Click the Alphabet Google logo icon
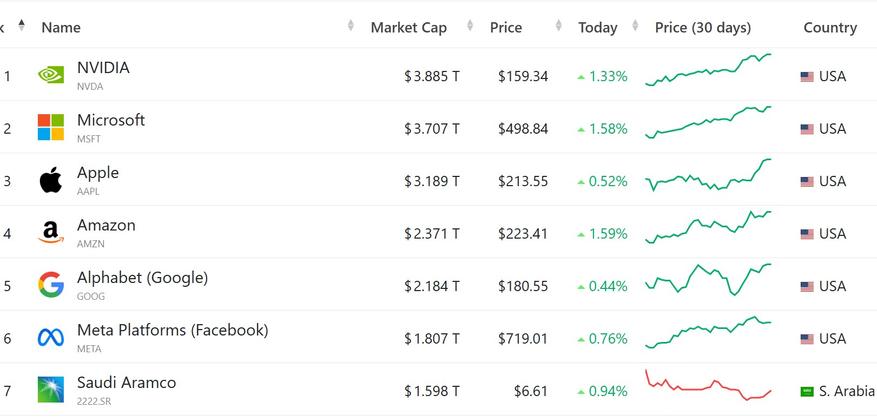The width and height of the screenshot is (877, 417). click(51, 286)
